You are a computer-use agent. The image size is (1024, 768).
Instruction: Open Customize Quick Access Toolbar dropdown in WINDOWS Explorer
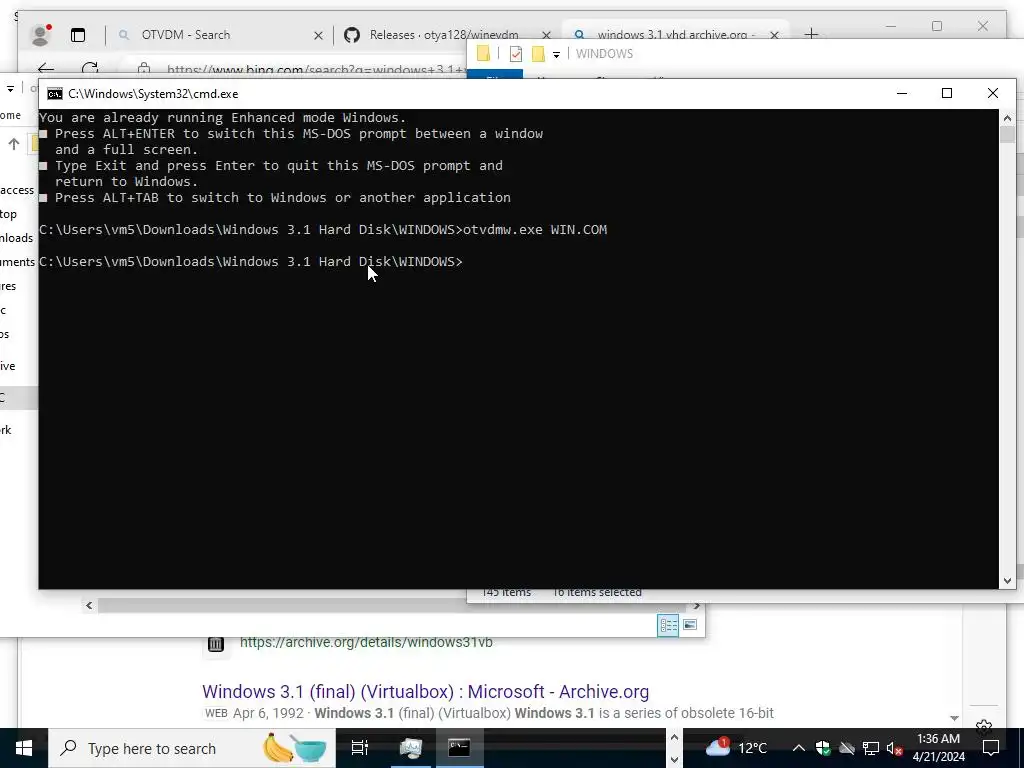click(556, 55)
